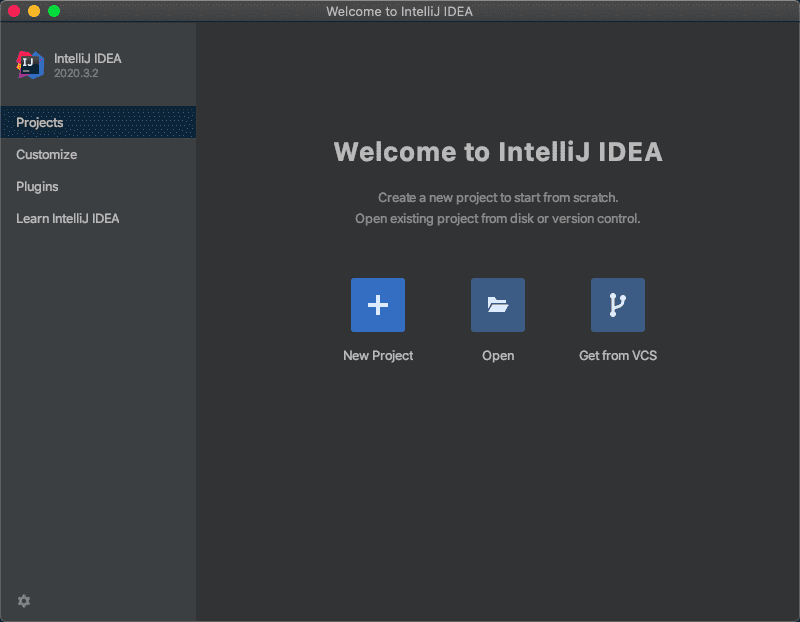This screenshot has height=622, width=800.
Task: Close the welcome window with the red button
Action: click(14, 11)
